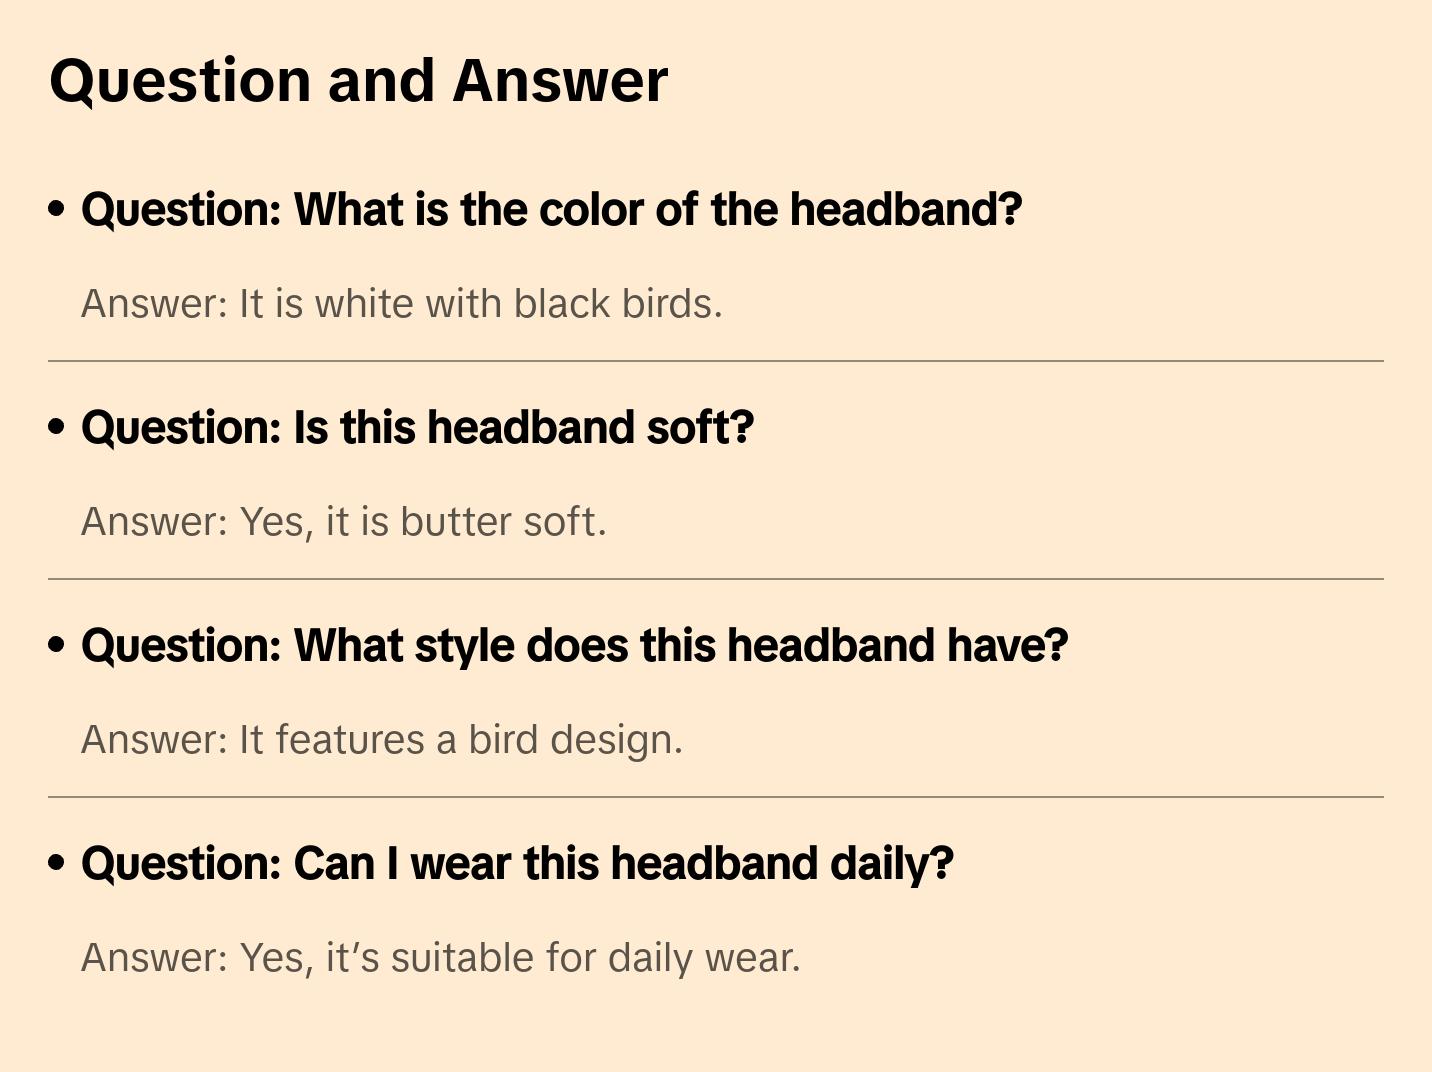Select the answer "Yes, it is butter soft."
Screen dimensions: 1432x1072
(343, 522)
